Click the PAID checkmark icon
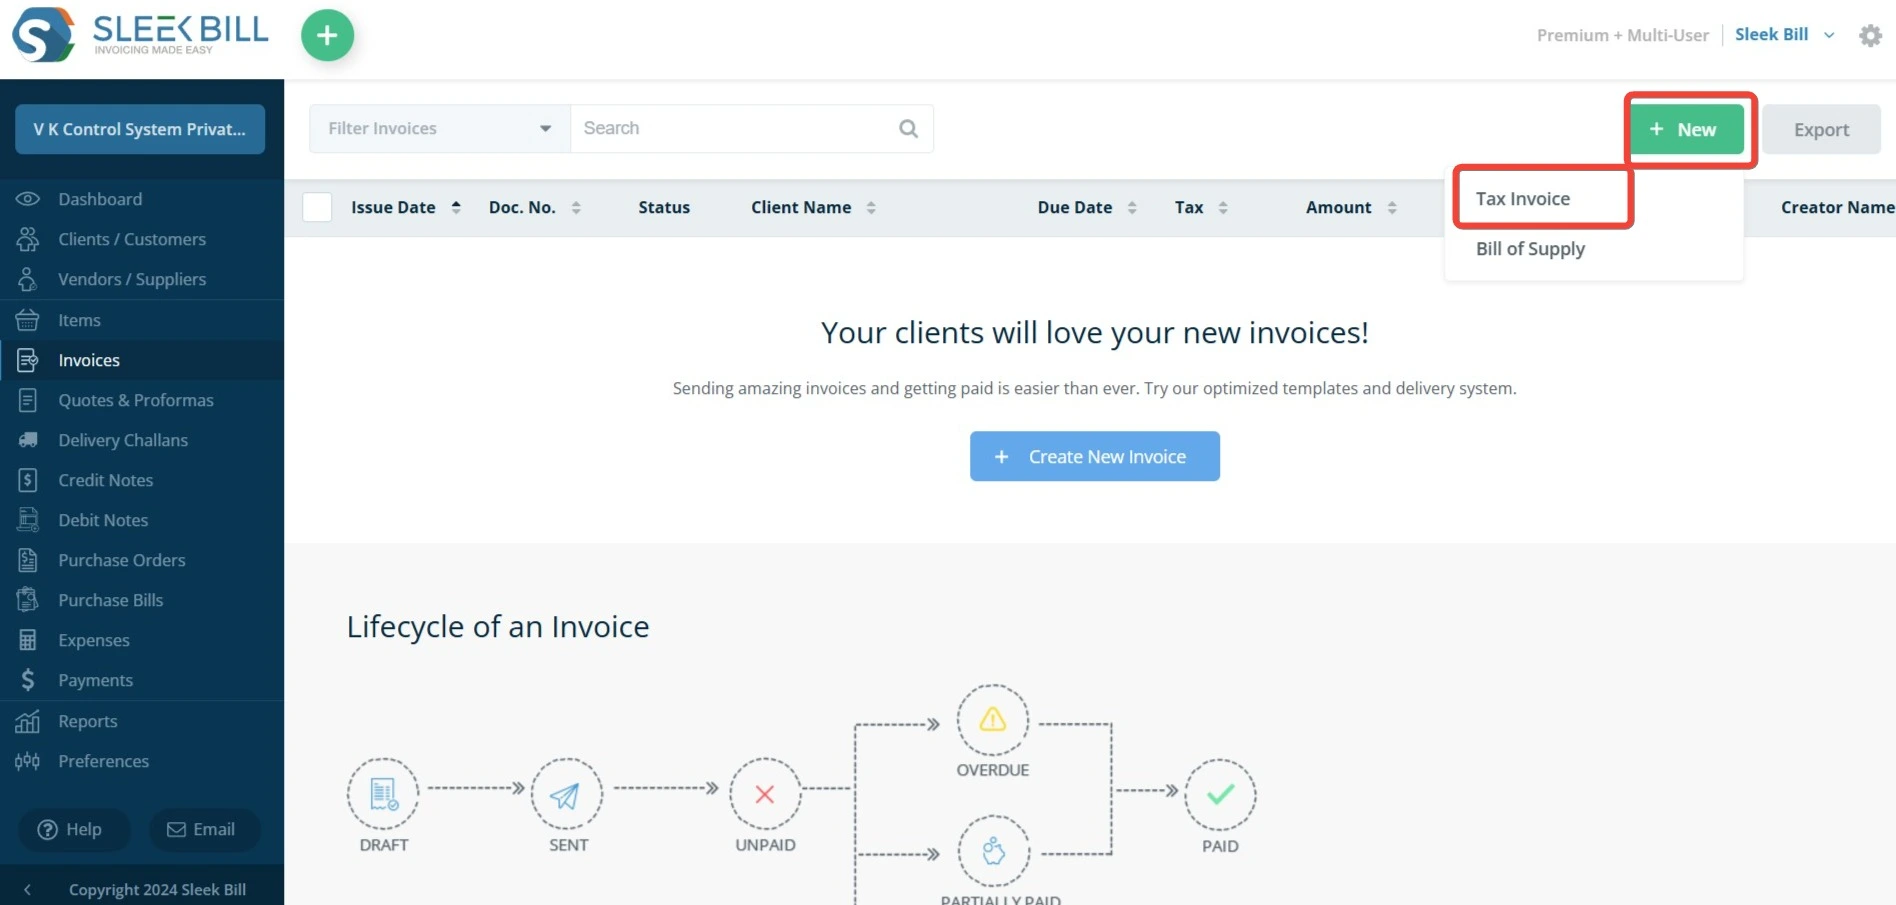The image size is (1896, 905). (1220, 794)
